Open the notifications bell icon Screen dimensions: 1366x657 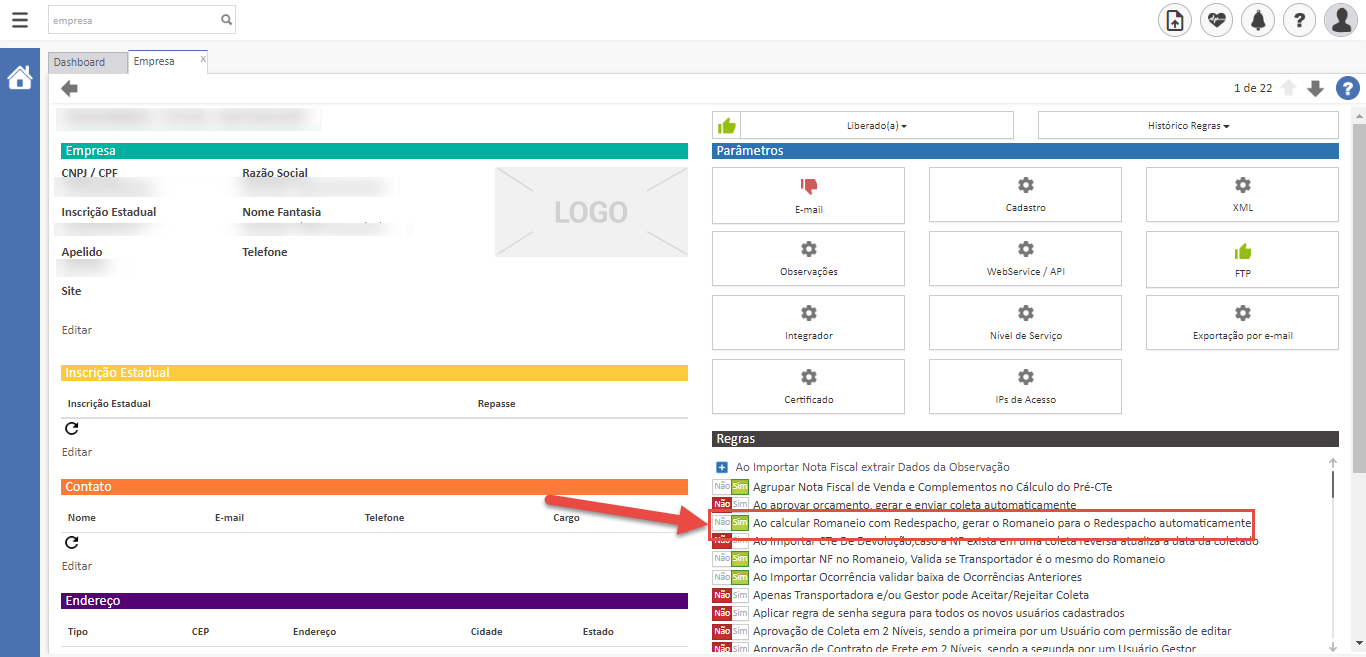1257,19
